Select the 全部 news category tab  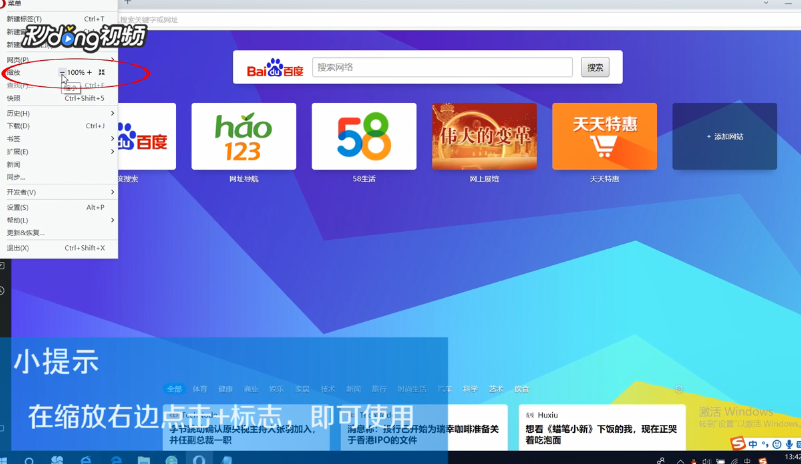click(174, 389)
